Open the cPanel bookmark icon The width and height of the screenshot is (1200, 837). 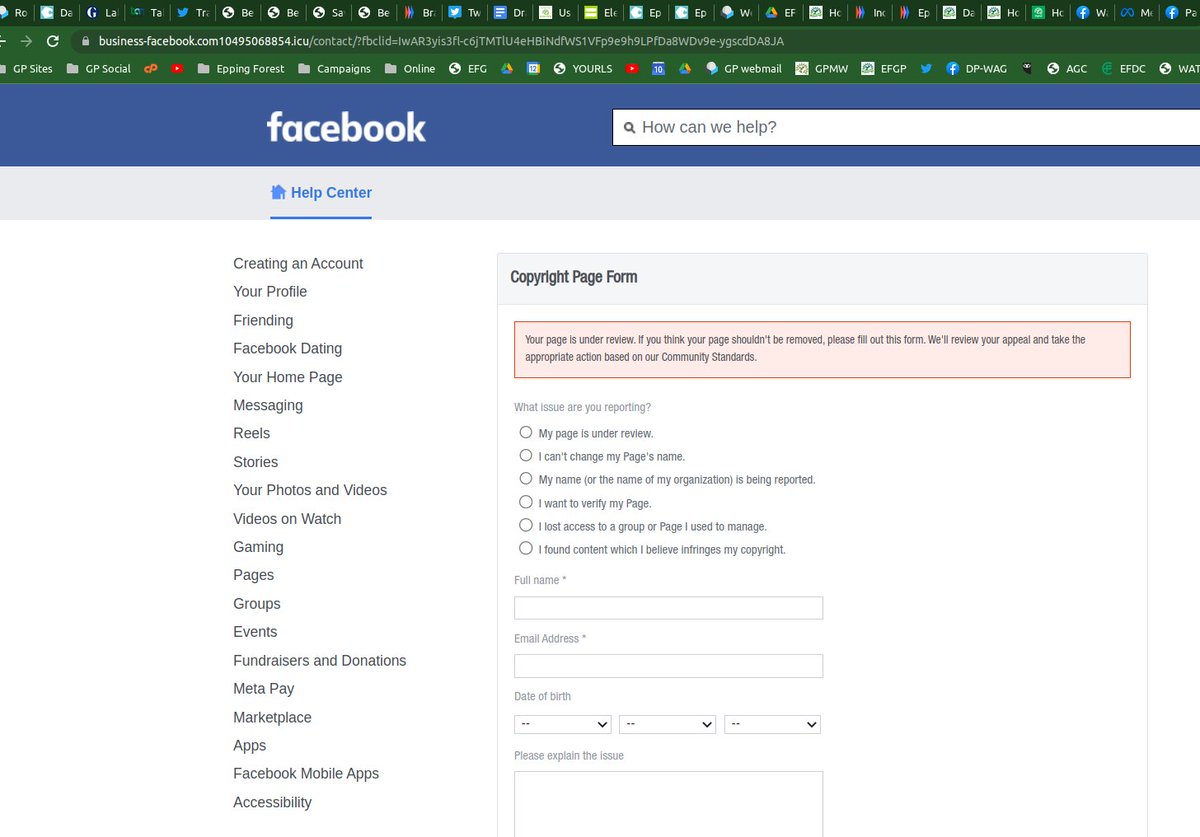pyautogui.click(x=151, y=68)
